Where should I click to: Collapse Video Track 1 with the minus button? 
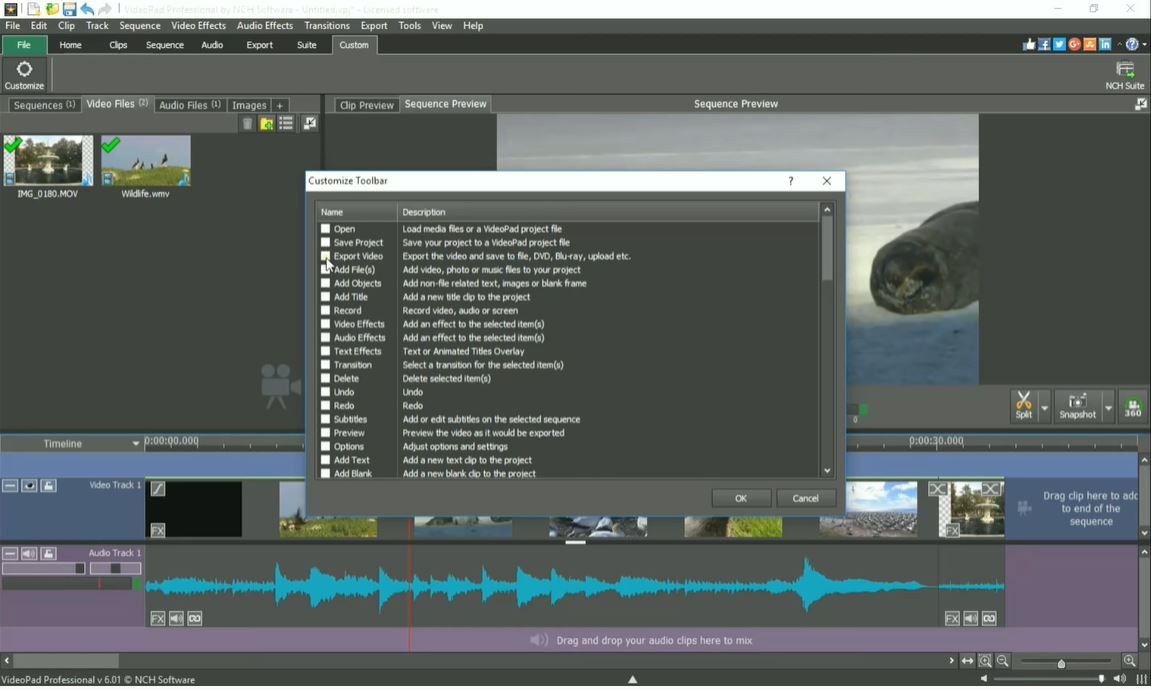10,485
